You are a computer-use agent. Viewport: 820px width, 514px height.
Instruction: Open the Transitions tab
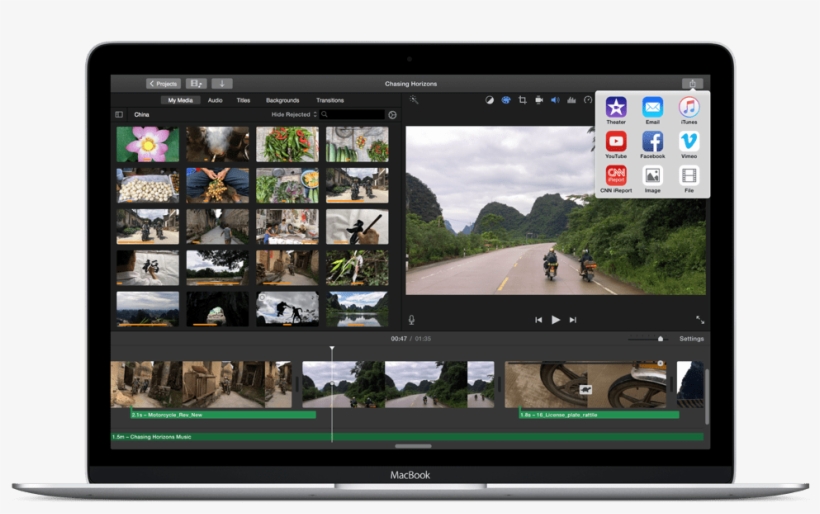coord(330,100)
